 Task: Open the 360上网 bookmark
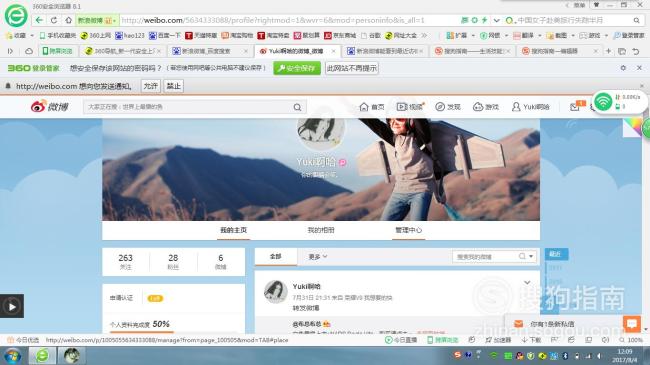96,36
